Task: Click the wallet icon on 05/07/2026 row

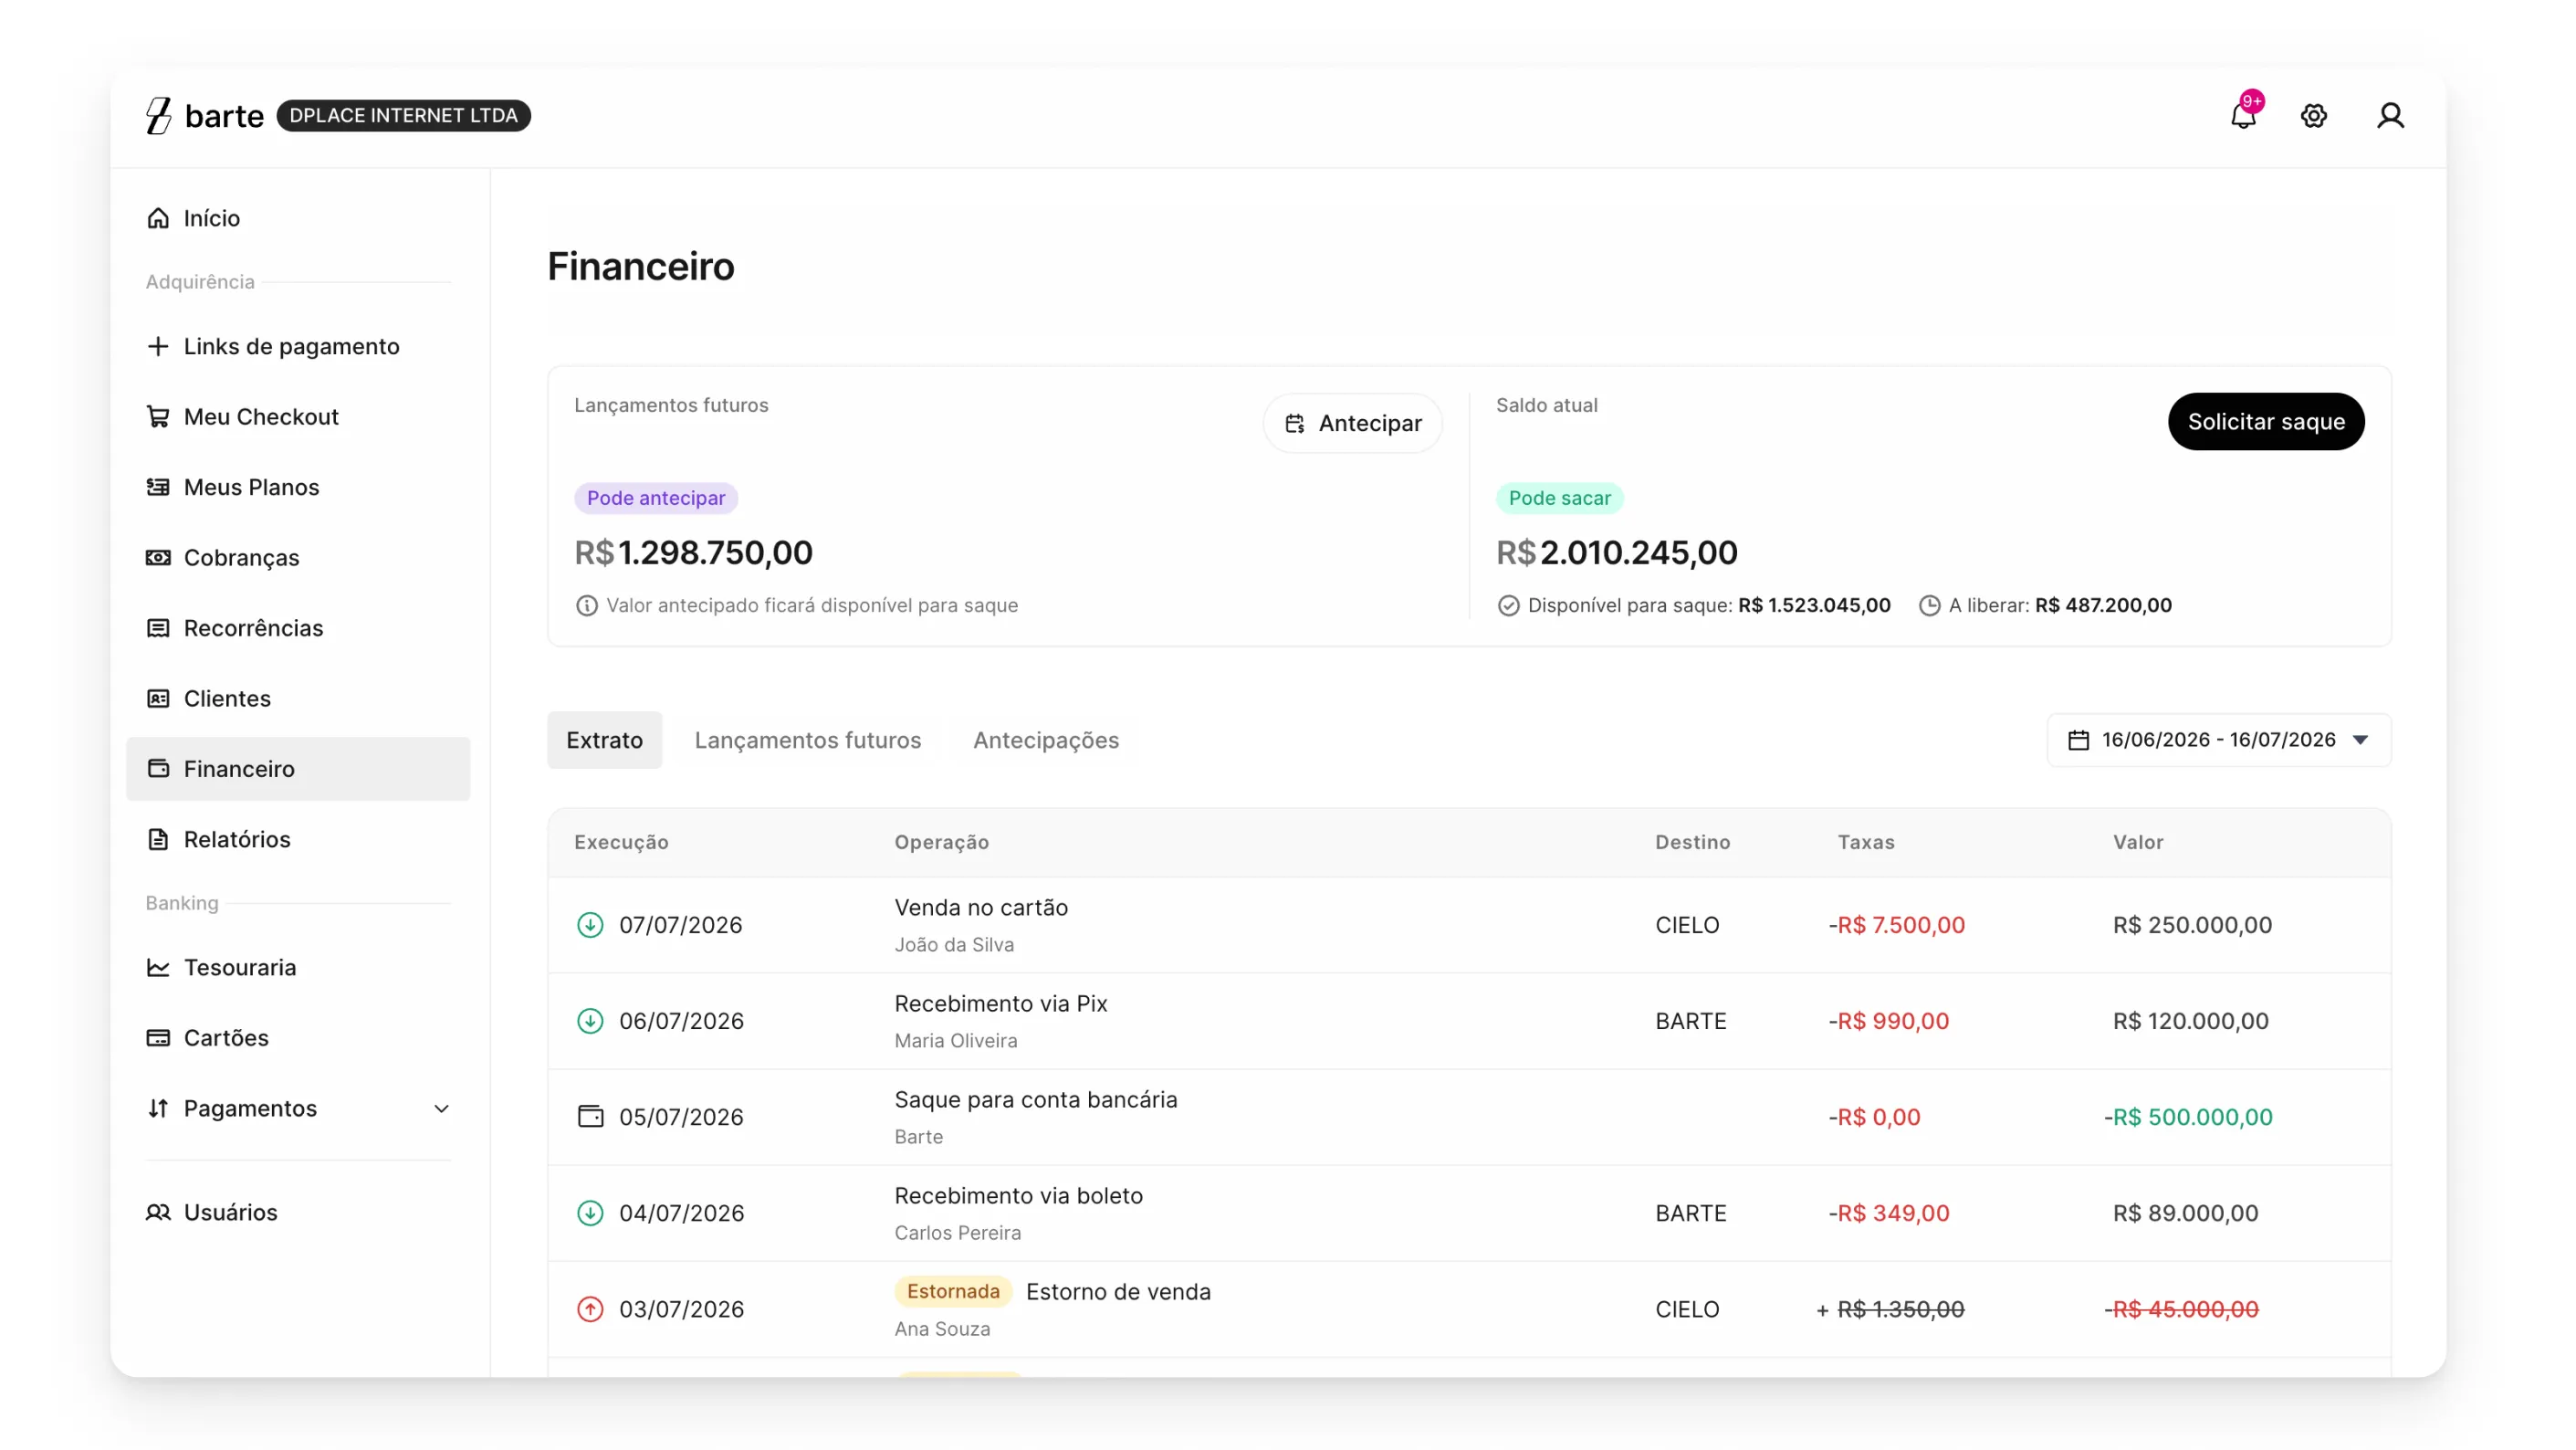Action: coord(590,1116)
